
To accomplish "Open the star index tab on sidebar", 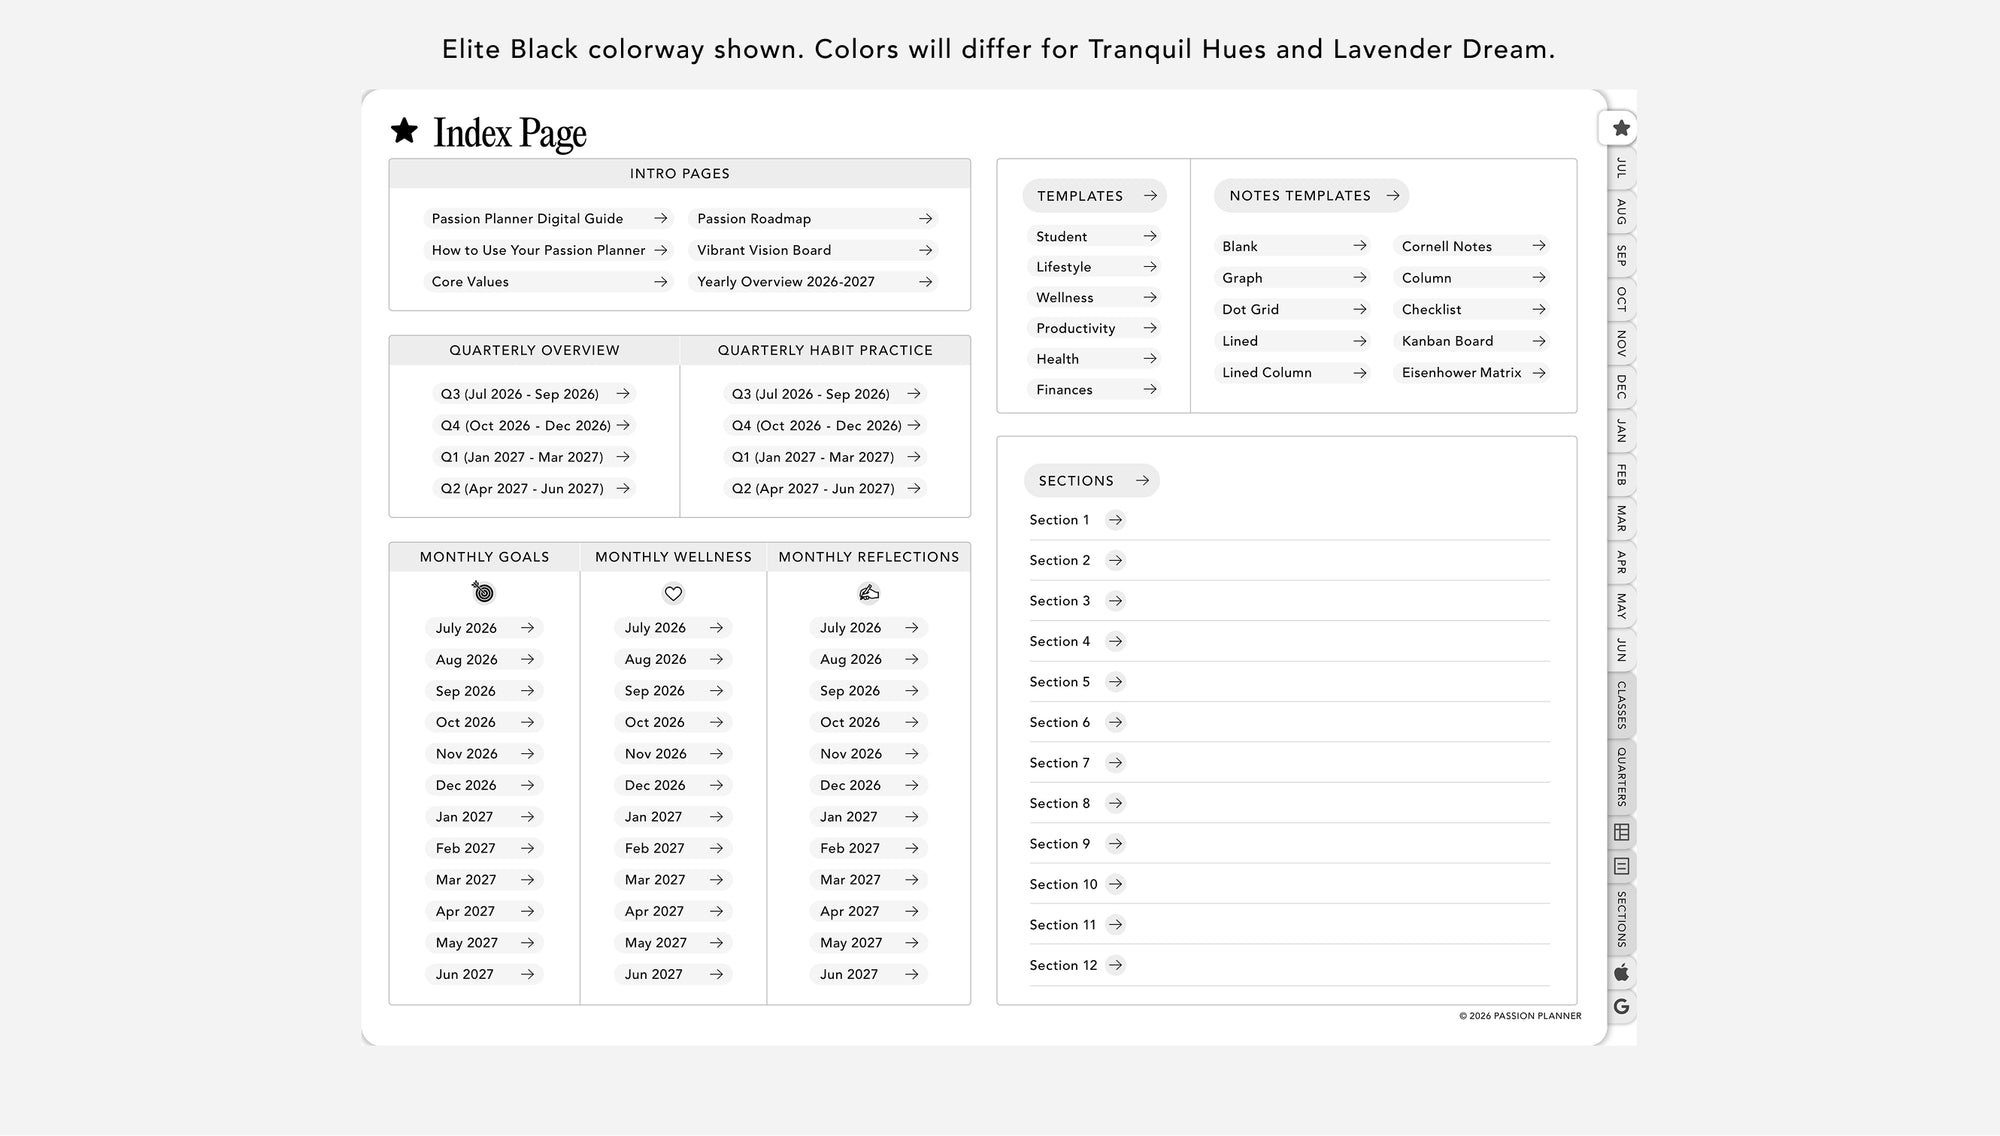I will click(1620, 128).
